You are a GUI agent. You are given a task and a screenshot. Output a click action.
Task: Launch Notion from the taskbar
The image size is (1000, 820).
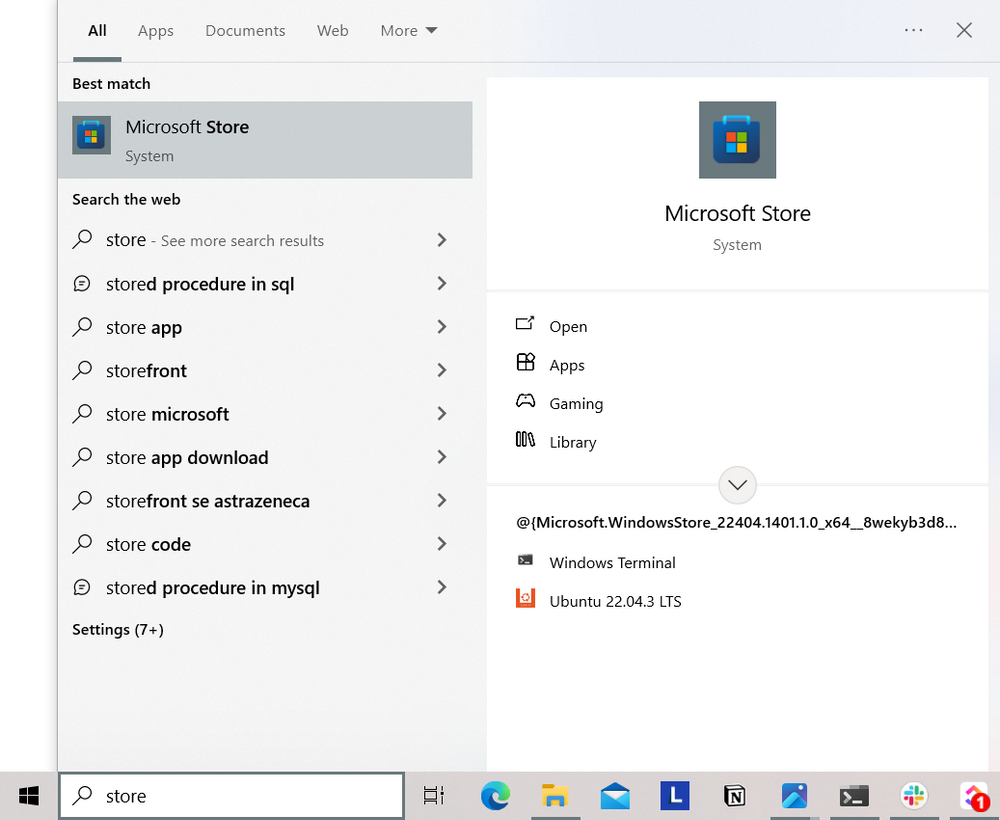pyautogui.click(x=734, y=796)
